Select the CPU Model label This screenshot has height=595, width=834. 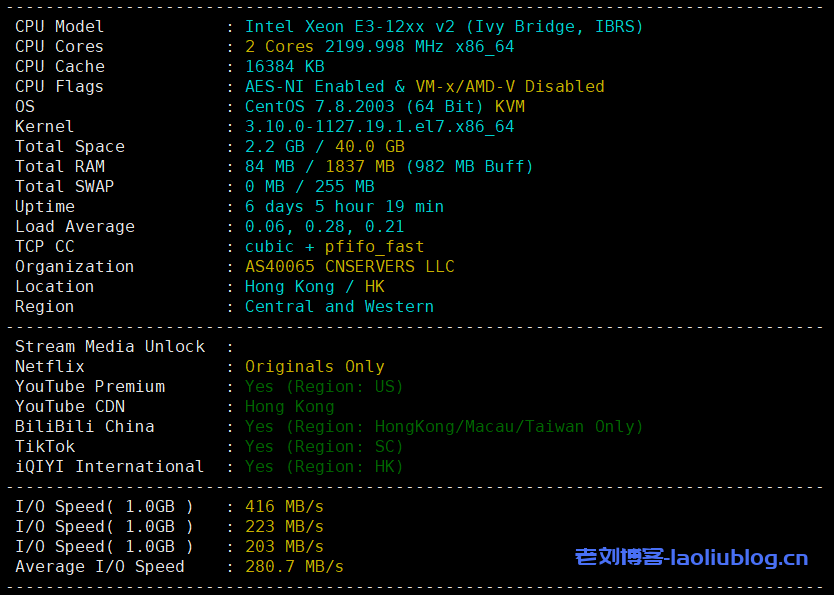[x=59, y=27]
